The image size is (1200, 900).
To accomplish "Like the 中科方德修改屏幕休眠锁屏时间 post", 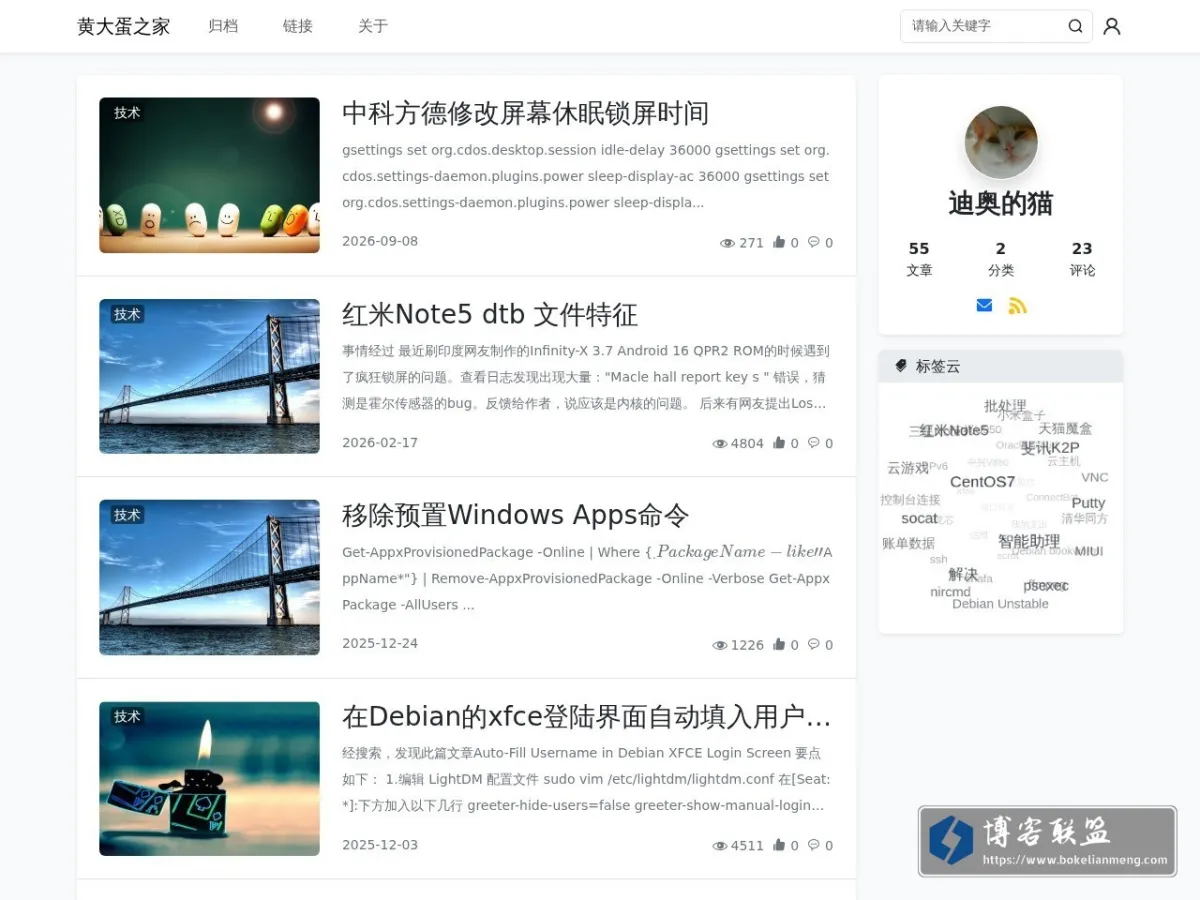I will [x=779, y=242].
